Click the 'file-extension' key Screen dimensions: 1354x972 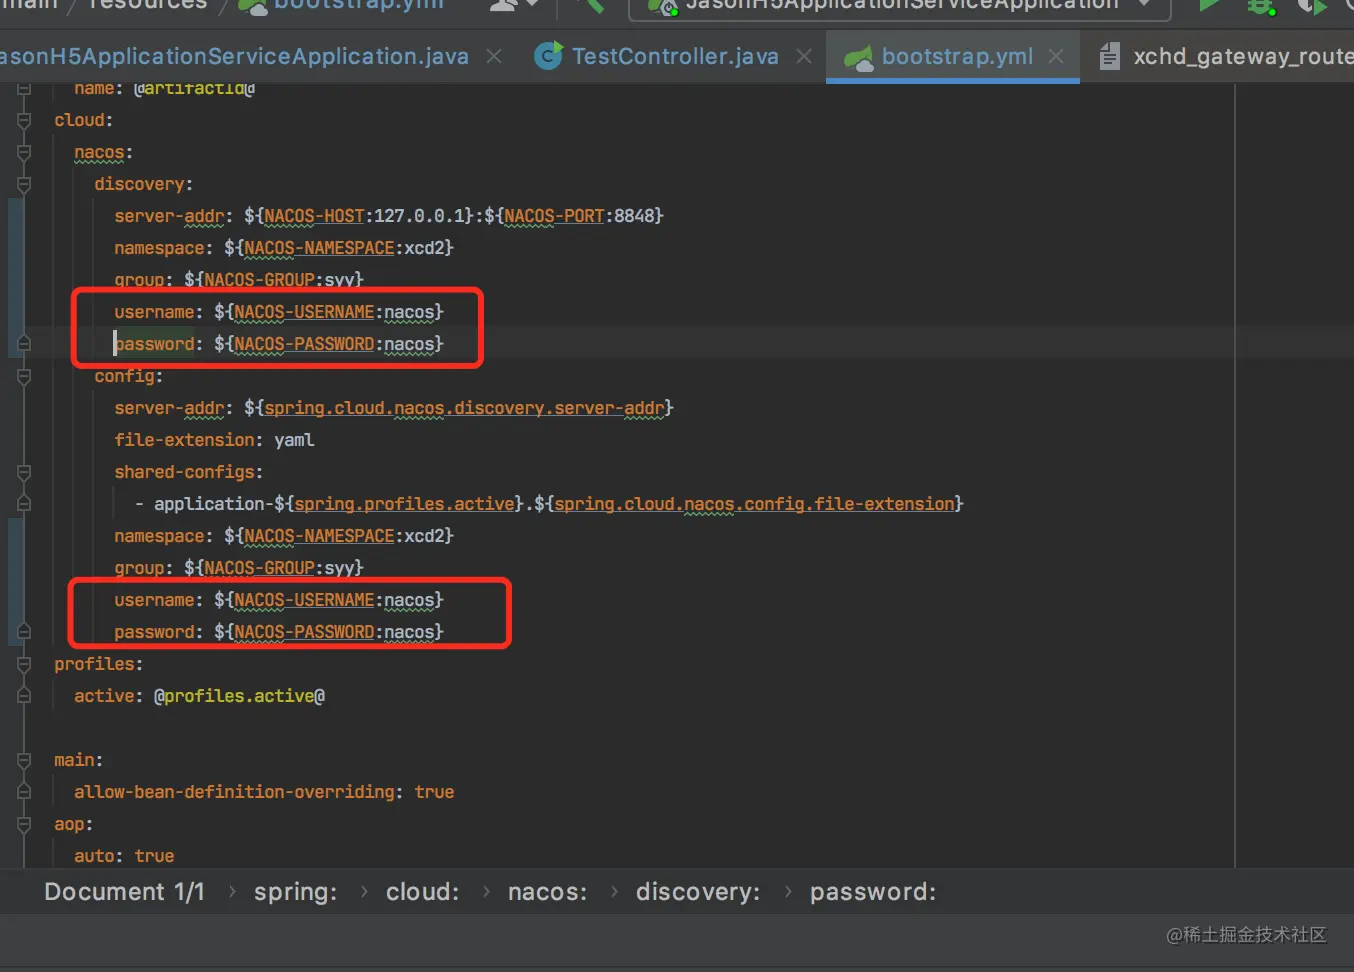point(184,440)
